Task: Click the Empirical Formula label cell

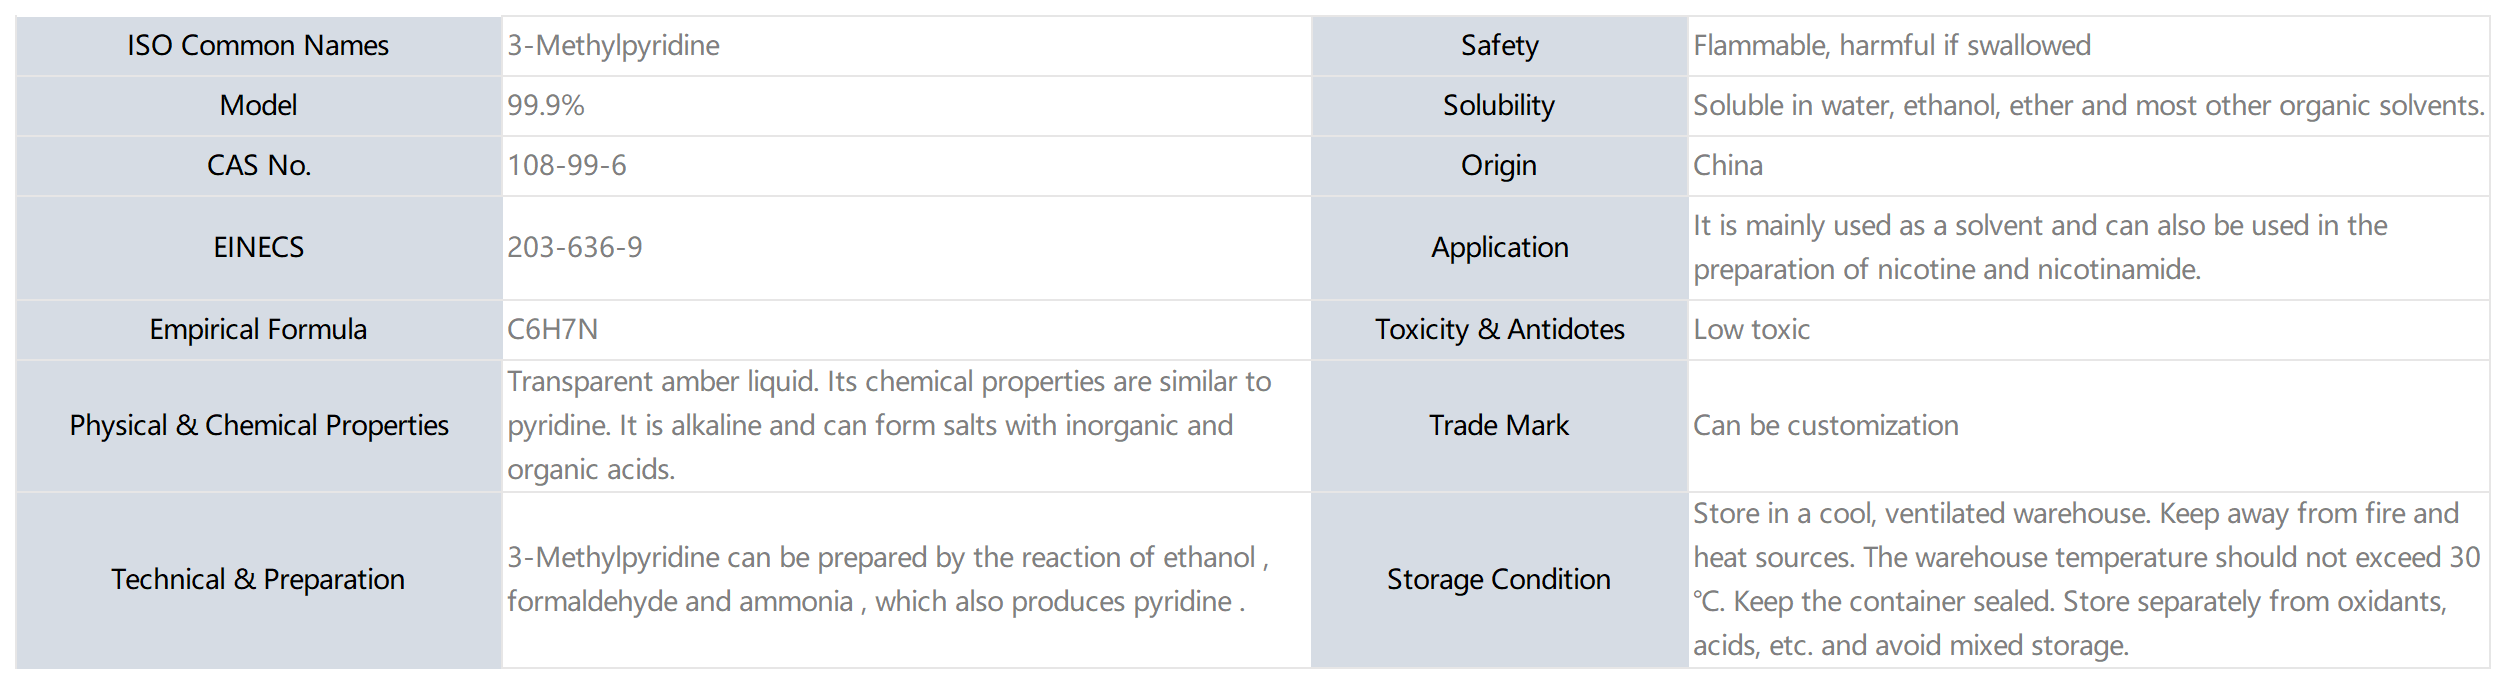Action: pyautogui.click(x=258, y=330)
